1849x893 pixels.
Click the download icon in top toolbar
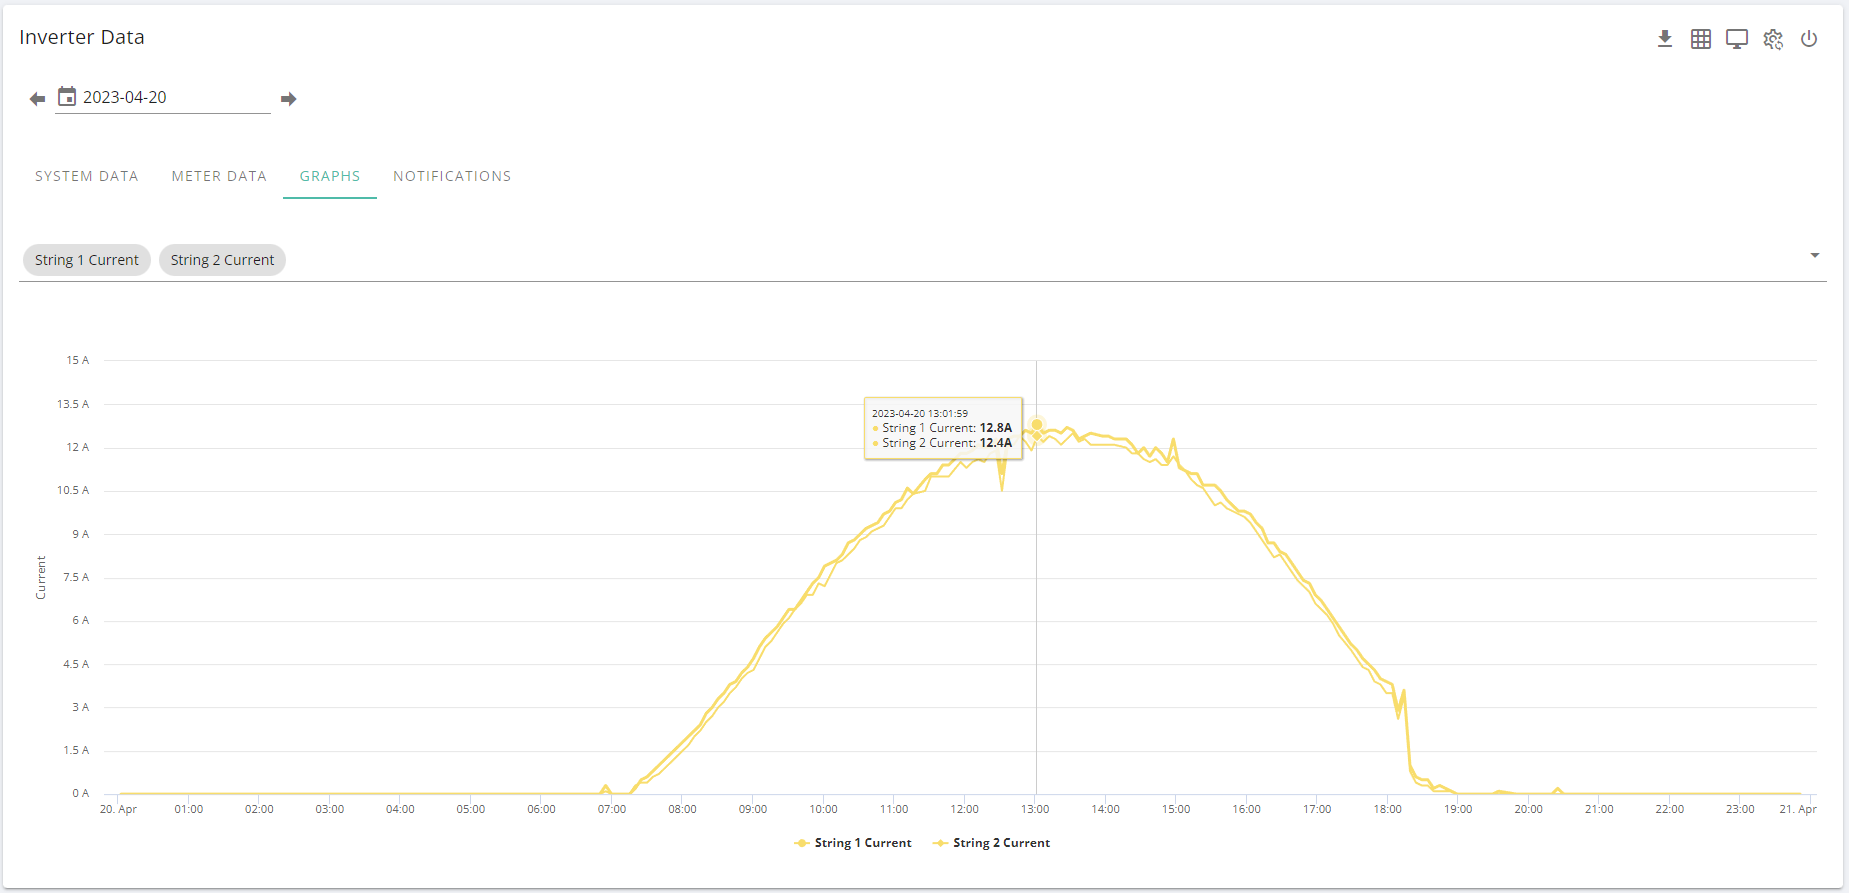(1665, 39)
